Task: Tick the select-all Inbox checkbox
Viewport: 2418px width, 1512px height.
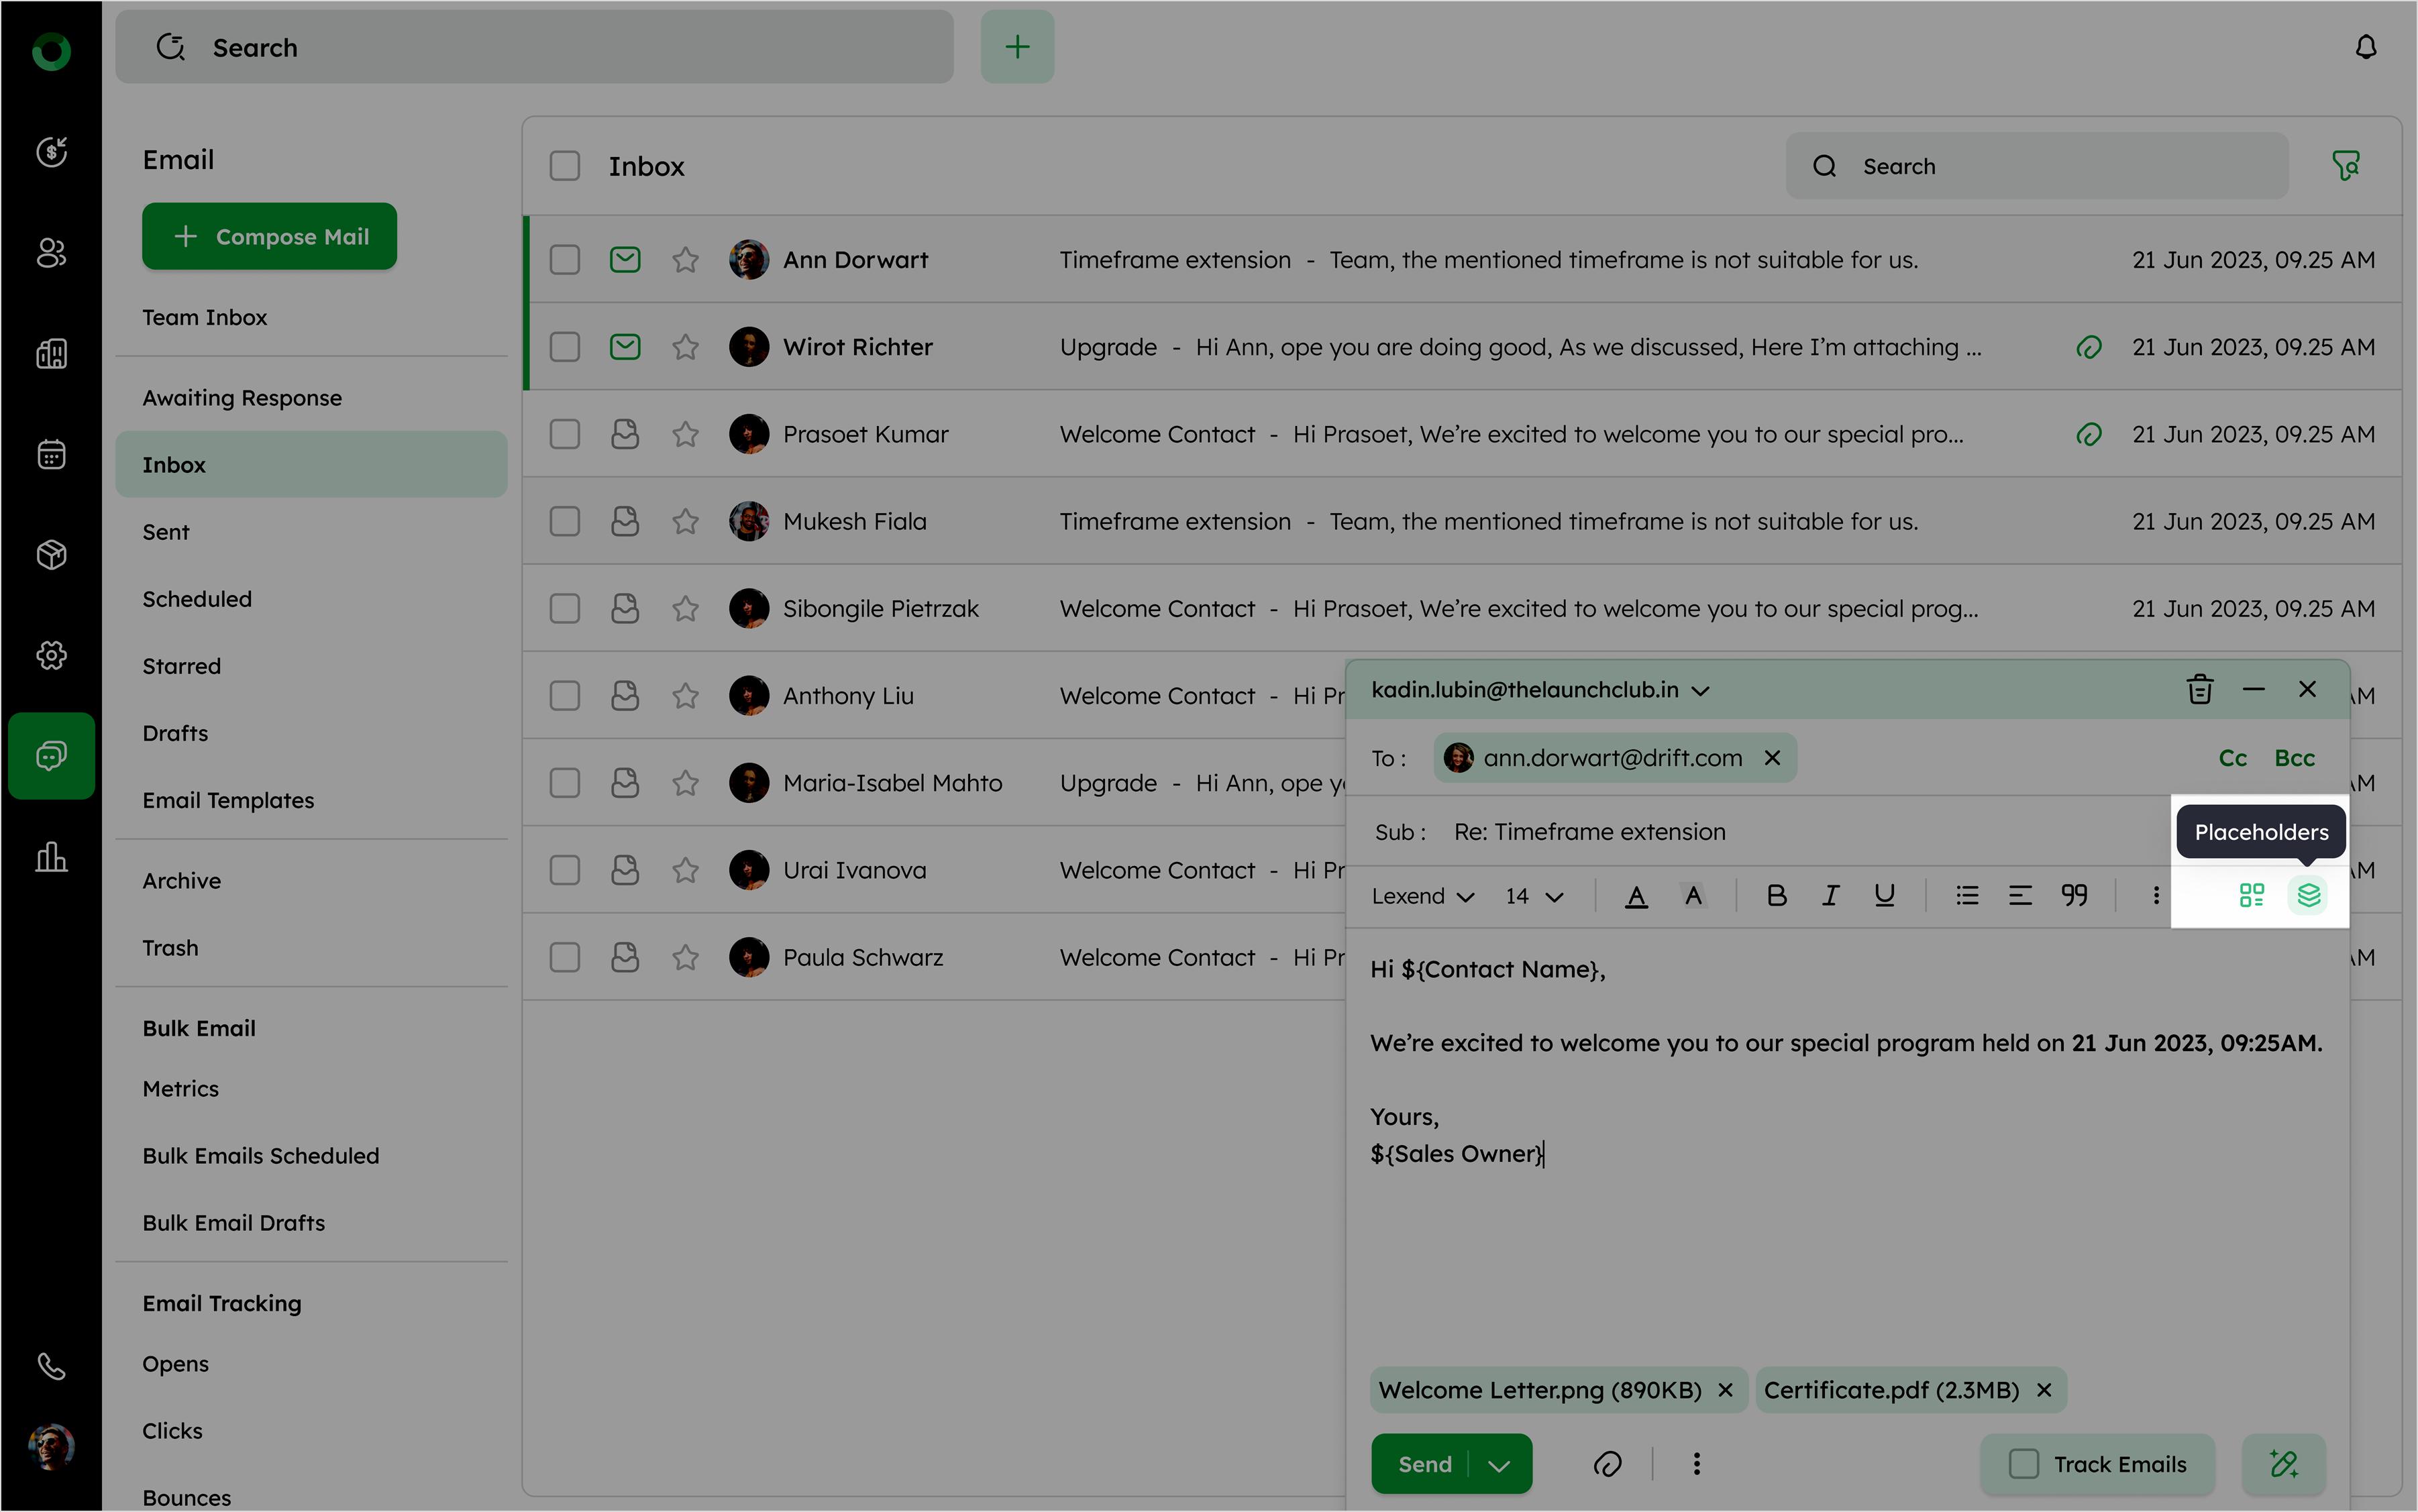Action: (x=565, y=166)
